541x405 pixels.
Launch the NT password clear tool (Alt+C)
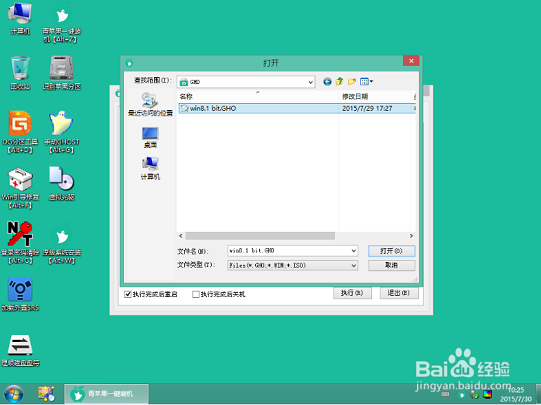pos(20,243)
